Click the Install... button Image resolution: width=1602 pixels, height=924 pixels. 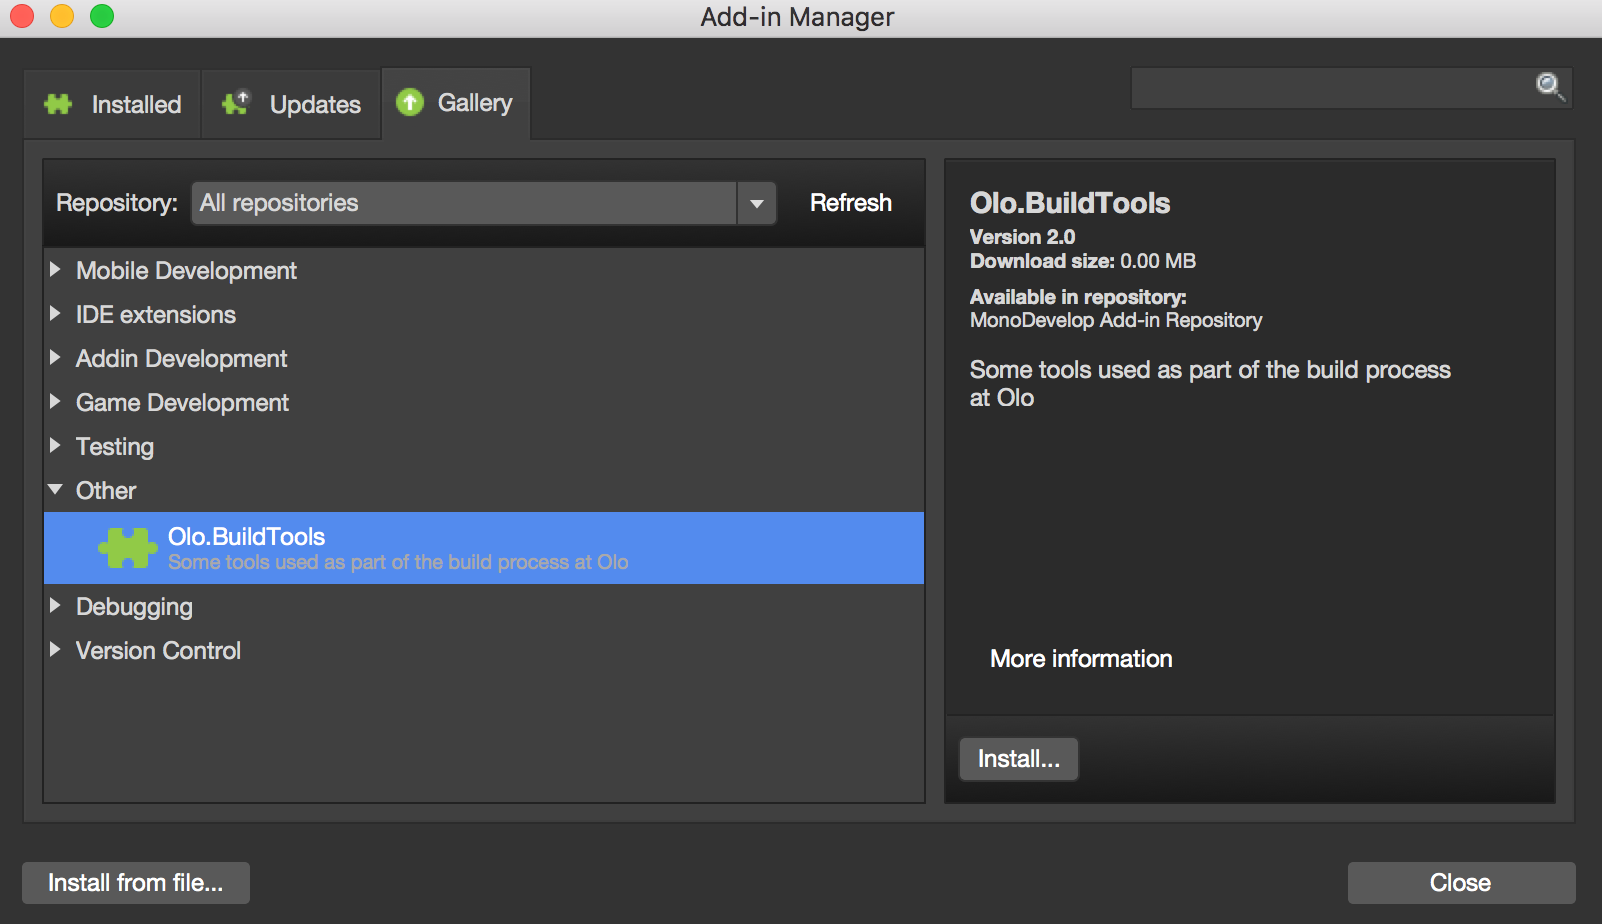click(1019, 759)
